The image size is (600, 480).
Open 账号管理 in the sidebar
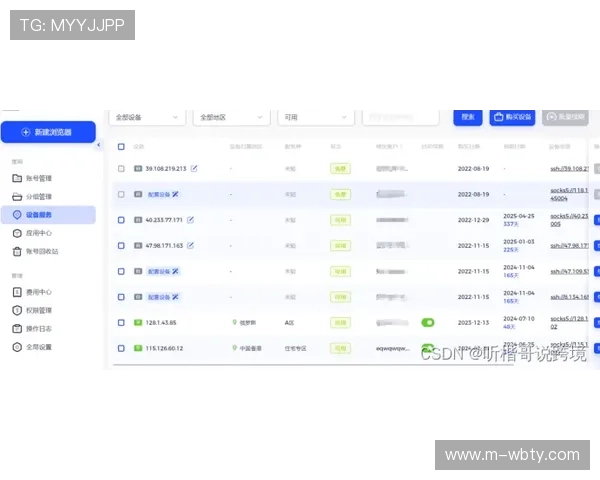[39, 178]
